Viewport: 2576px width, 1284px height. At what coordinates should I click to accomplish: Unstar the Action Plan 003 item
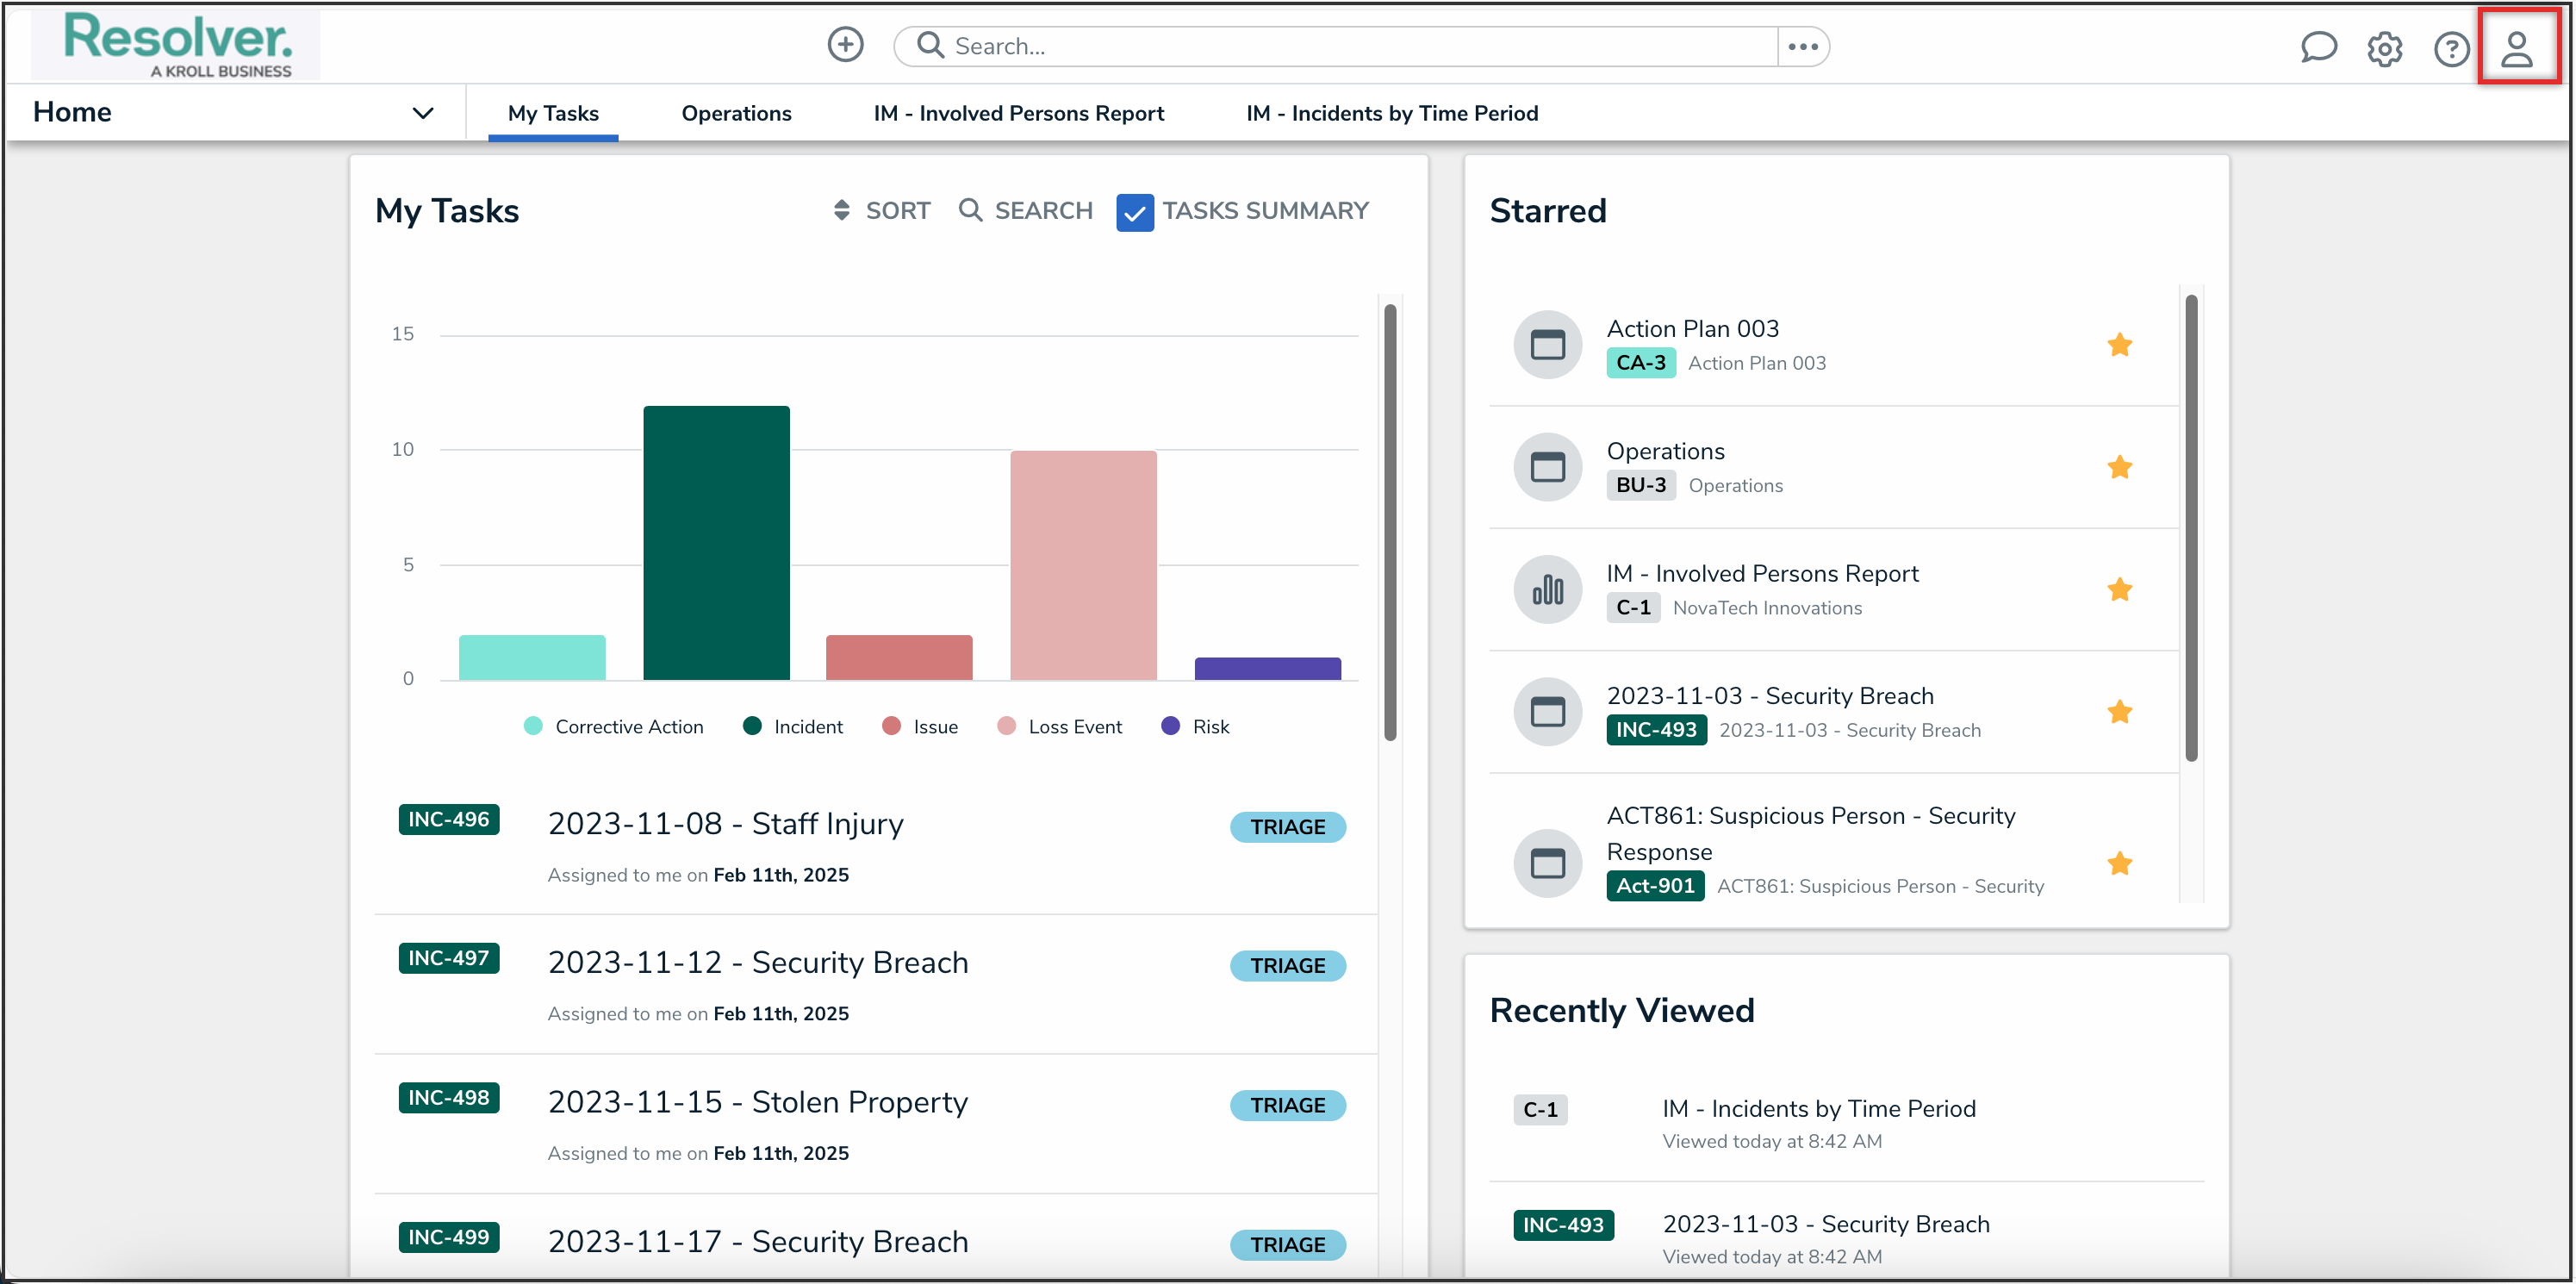click(x=2119, y=345)
